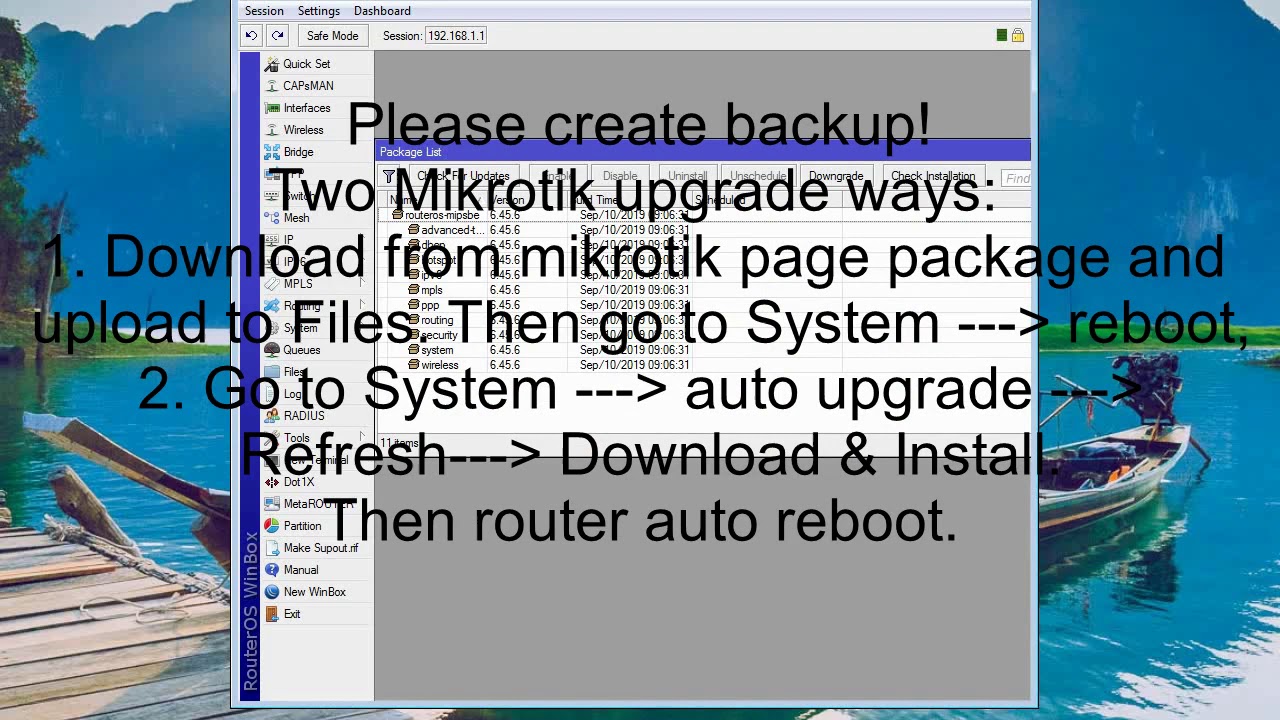Image resolution: width=1280 pixels, height=720 pixels.
Task: Click the Uninstall button
Action: 687,177
